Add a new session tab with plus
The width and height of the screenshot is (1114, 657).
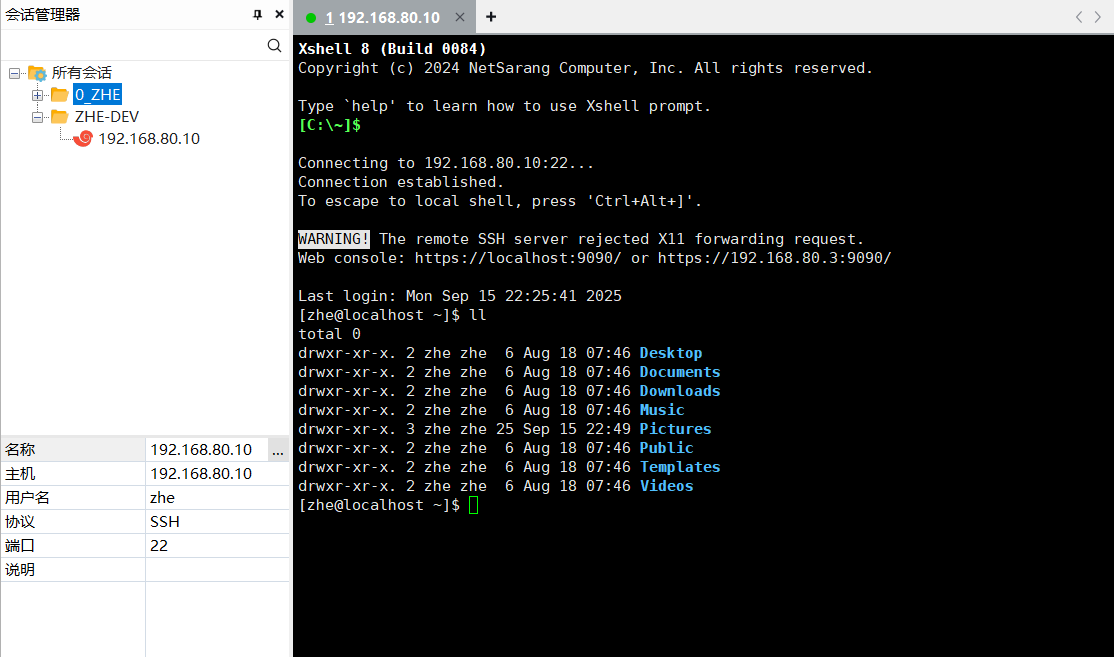point(491,17)
